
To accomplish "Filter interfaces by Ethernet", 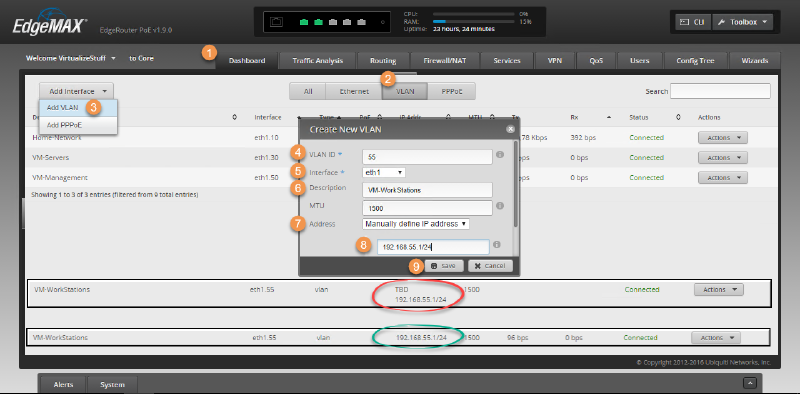I will click(x=354, y=91).
